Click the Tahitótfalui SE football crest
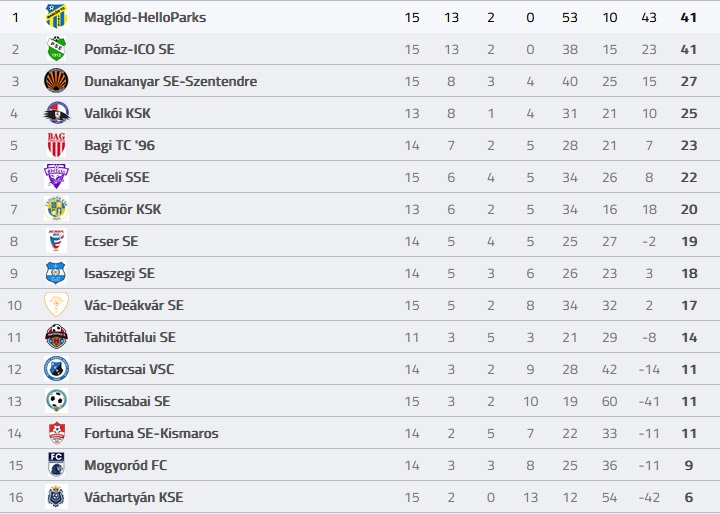Image resolution: width=720 pixels, height=514 pixels. coord(56,337)
